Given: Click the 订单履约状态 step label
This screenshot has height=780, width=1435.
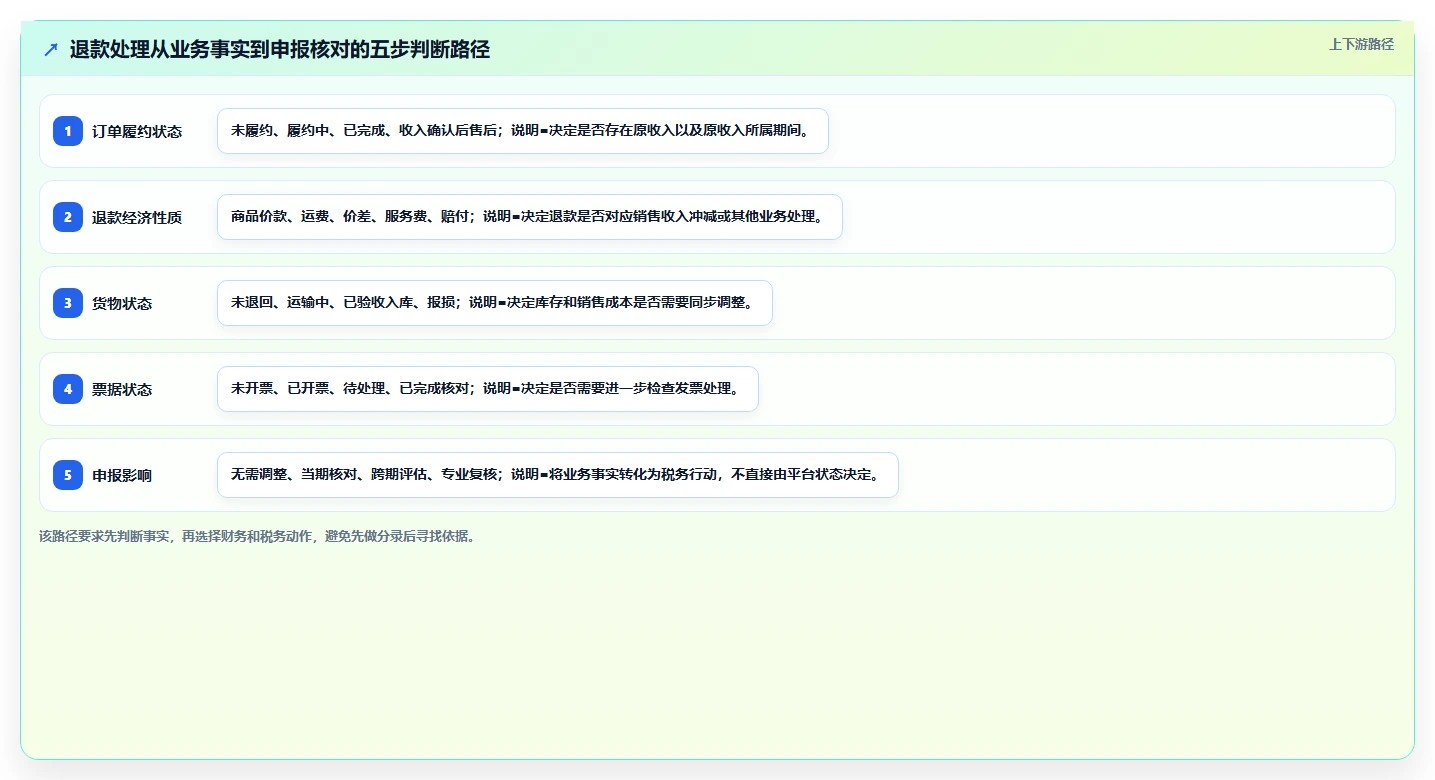Looking at the screenshot, I should 137,131.
